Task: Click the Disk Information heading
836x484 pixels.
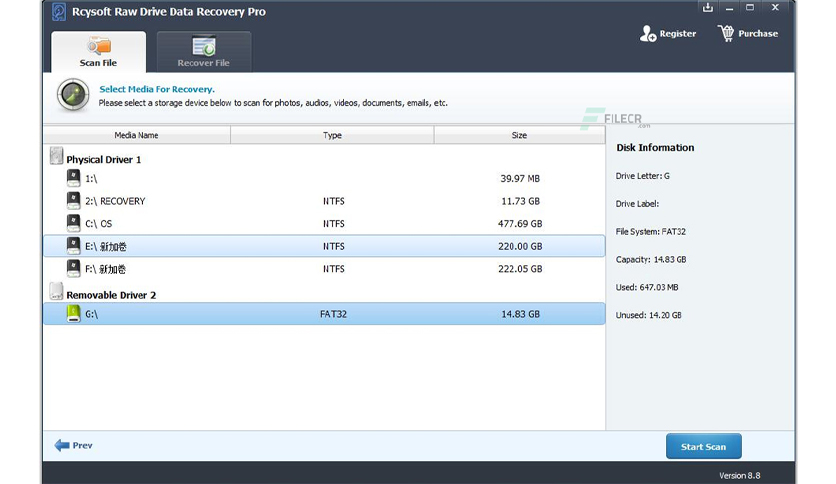Action: click(x=655, y=148)
